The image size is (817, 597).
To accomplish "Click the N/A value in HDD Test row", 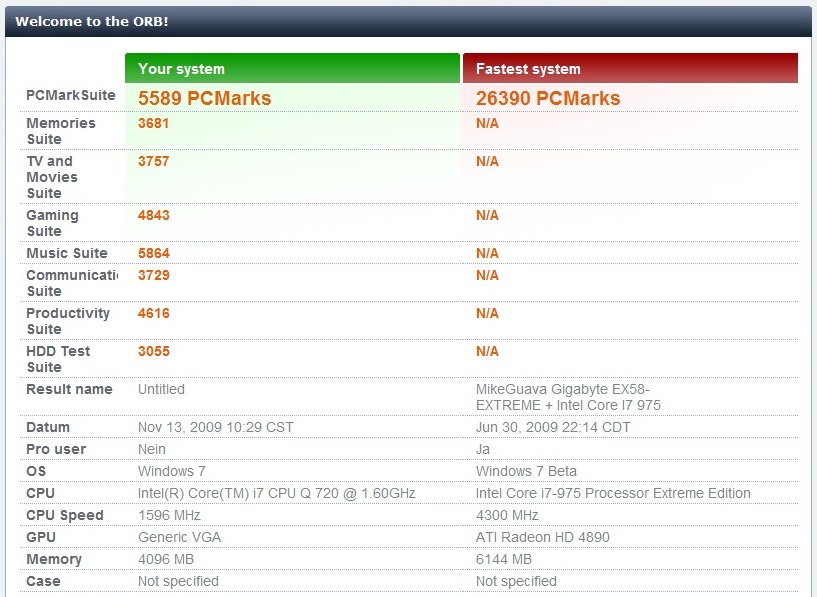I will (487, 351).
